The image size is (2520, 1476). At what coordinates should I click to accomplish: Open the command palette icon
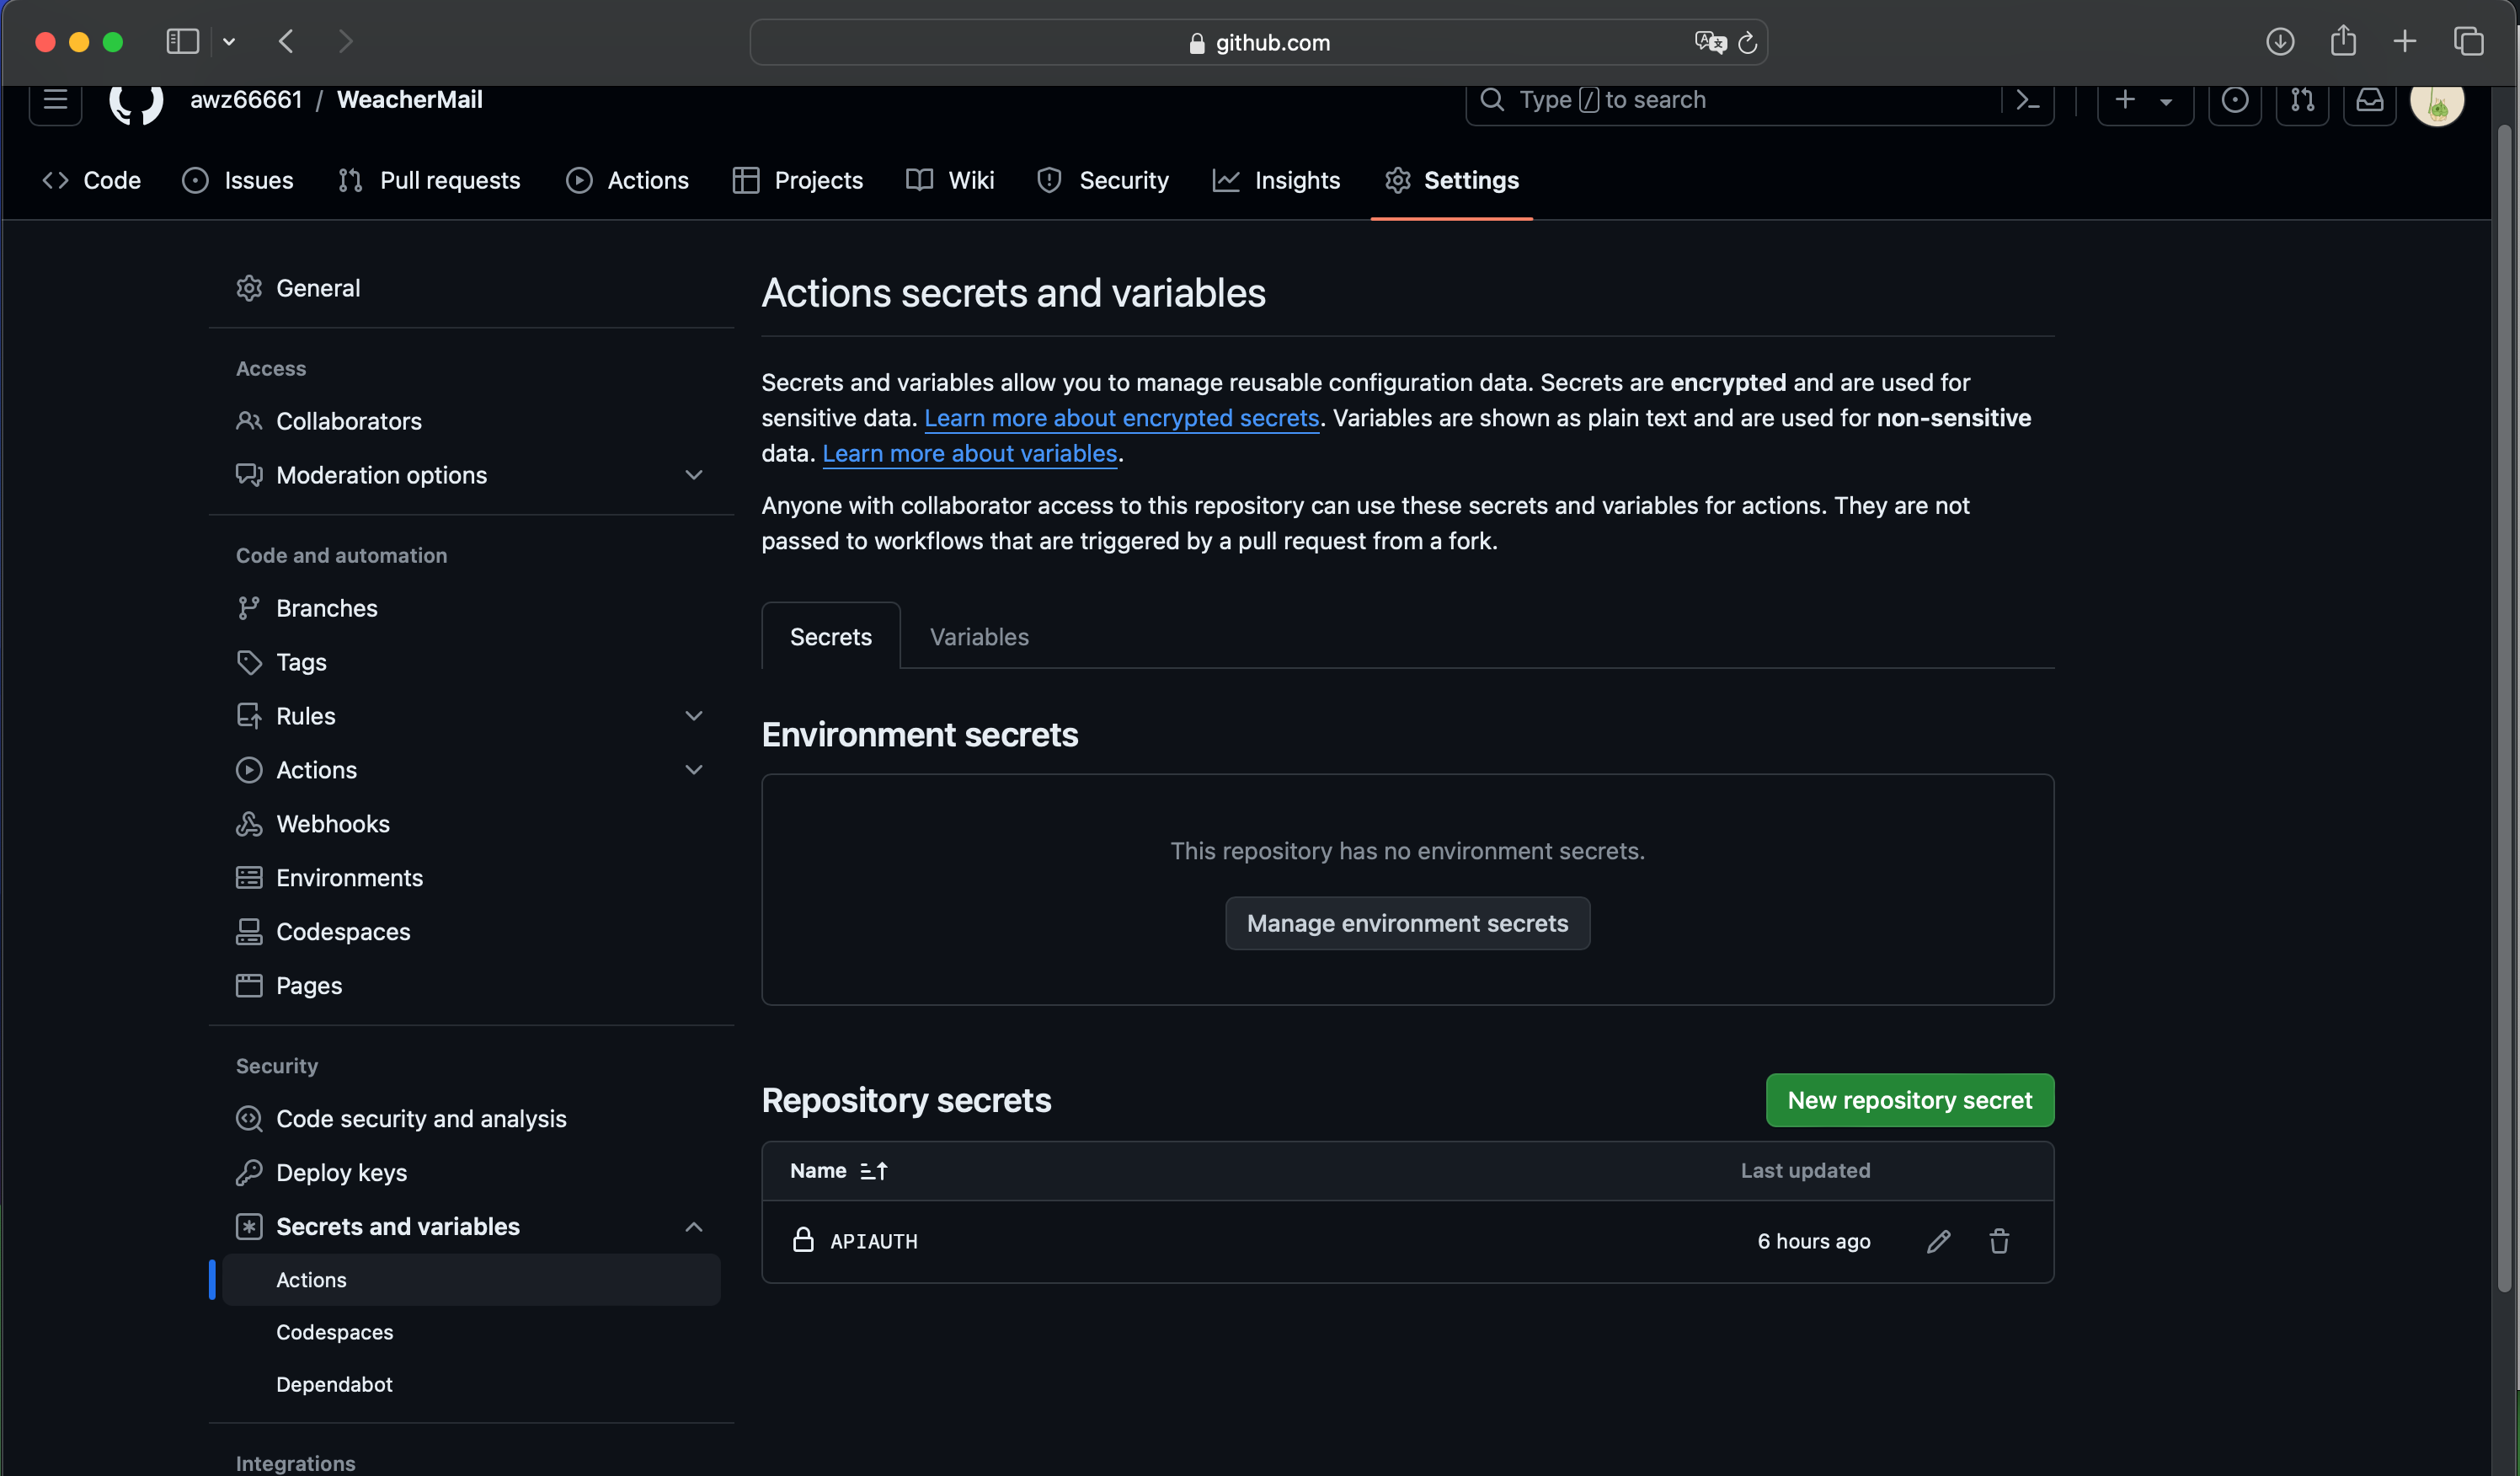click(x=2027, y=100)
